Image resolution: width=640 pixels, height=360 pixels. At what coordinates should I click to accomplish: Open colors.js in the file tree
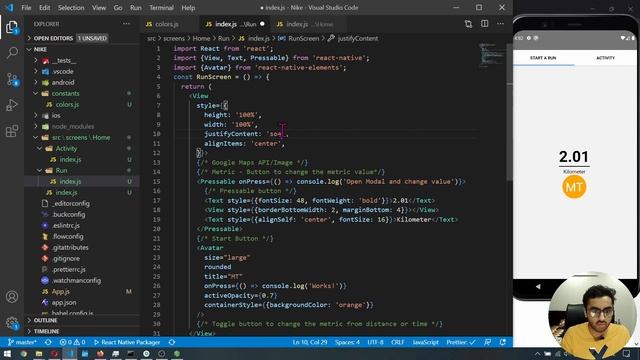tap(67, 104)
